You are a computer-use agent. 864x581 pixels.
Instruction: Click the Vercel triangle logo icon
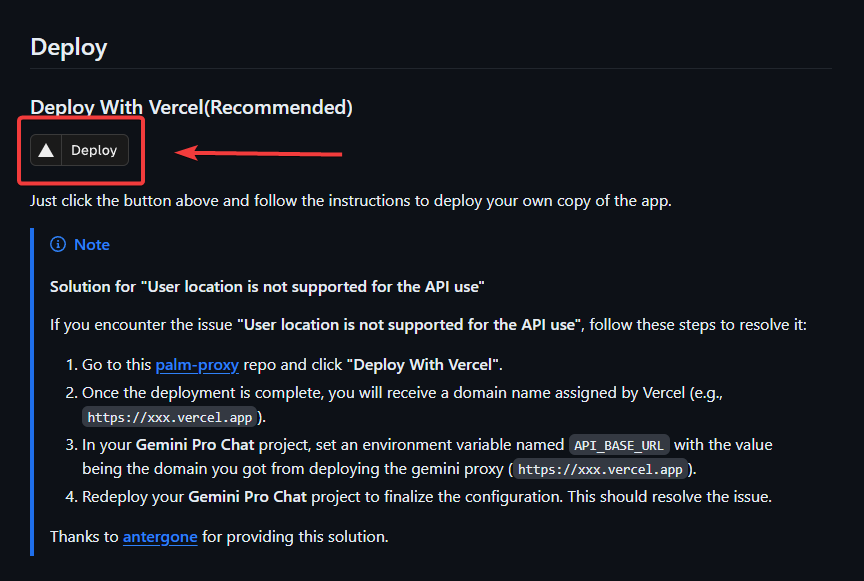[46, 150]
